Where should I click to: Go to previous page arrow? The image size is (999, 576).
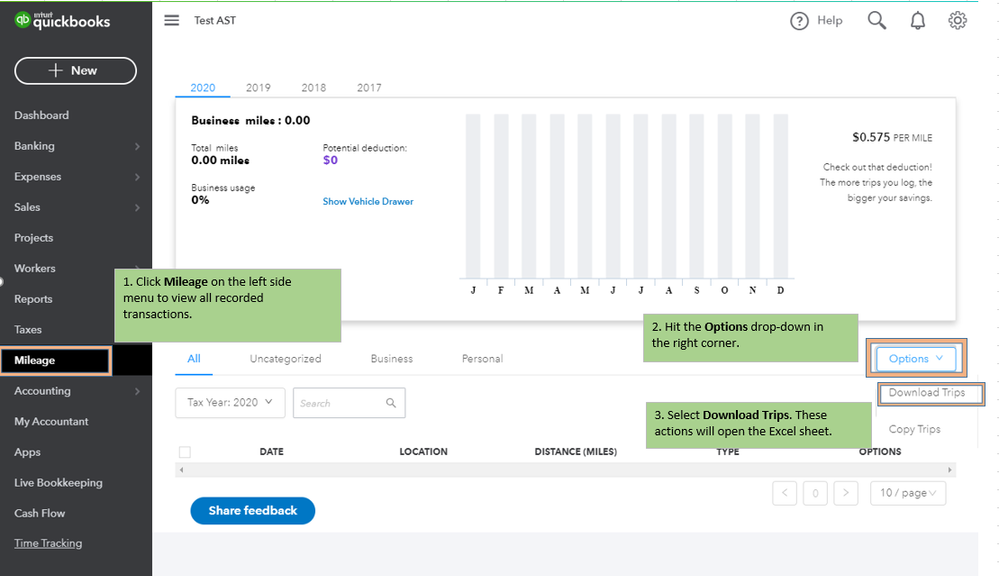(x=784, y=493)
